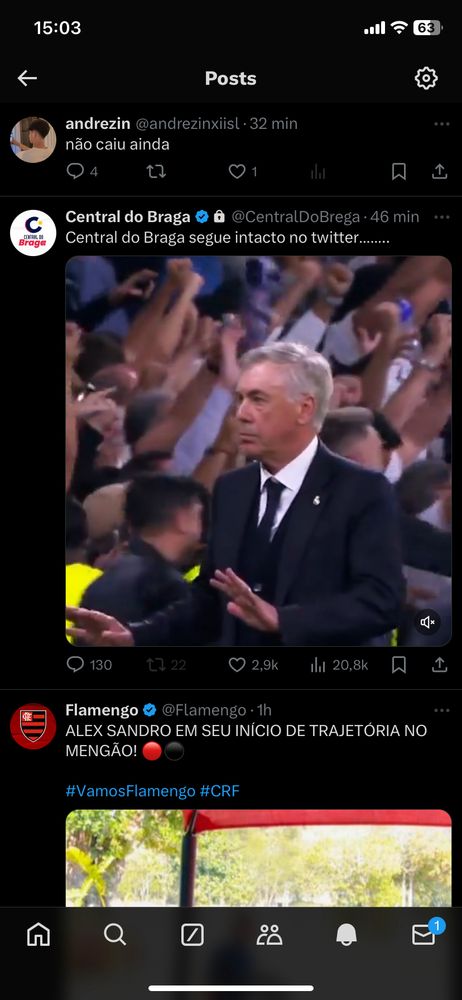This screenshot has height=1000, width=462.
Task: Tap the back arrow in the Posts header
Action: (27, 78)
